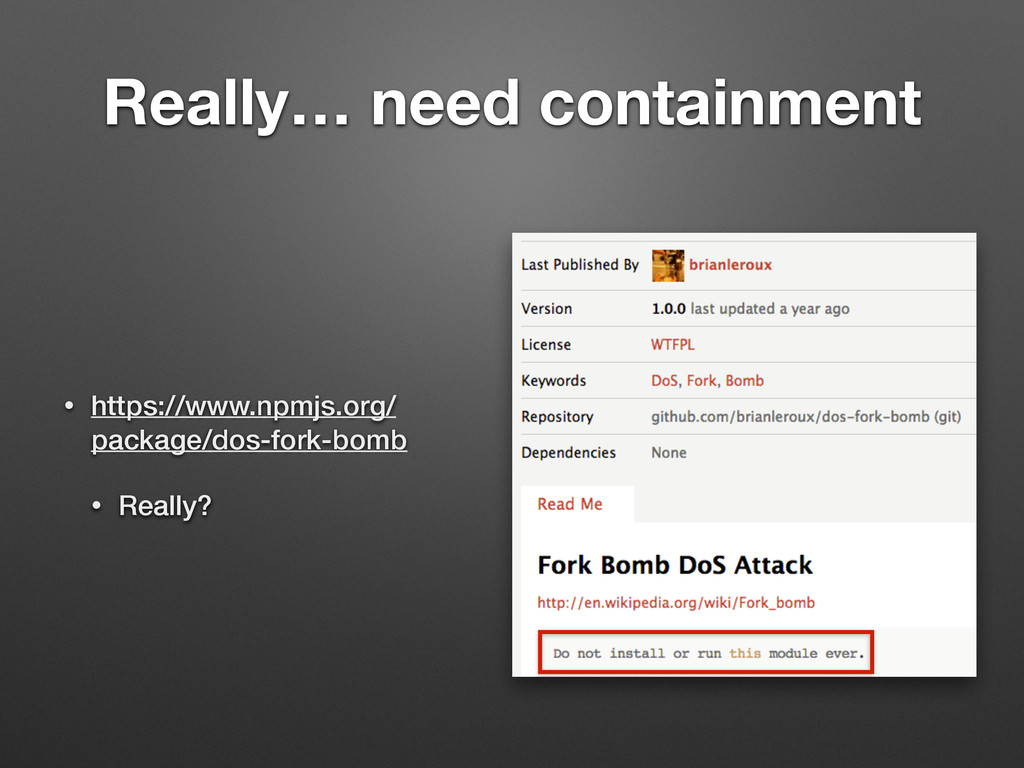
Task: Click the 'Really?' bullet text
Action: [x=165, y=506]
